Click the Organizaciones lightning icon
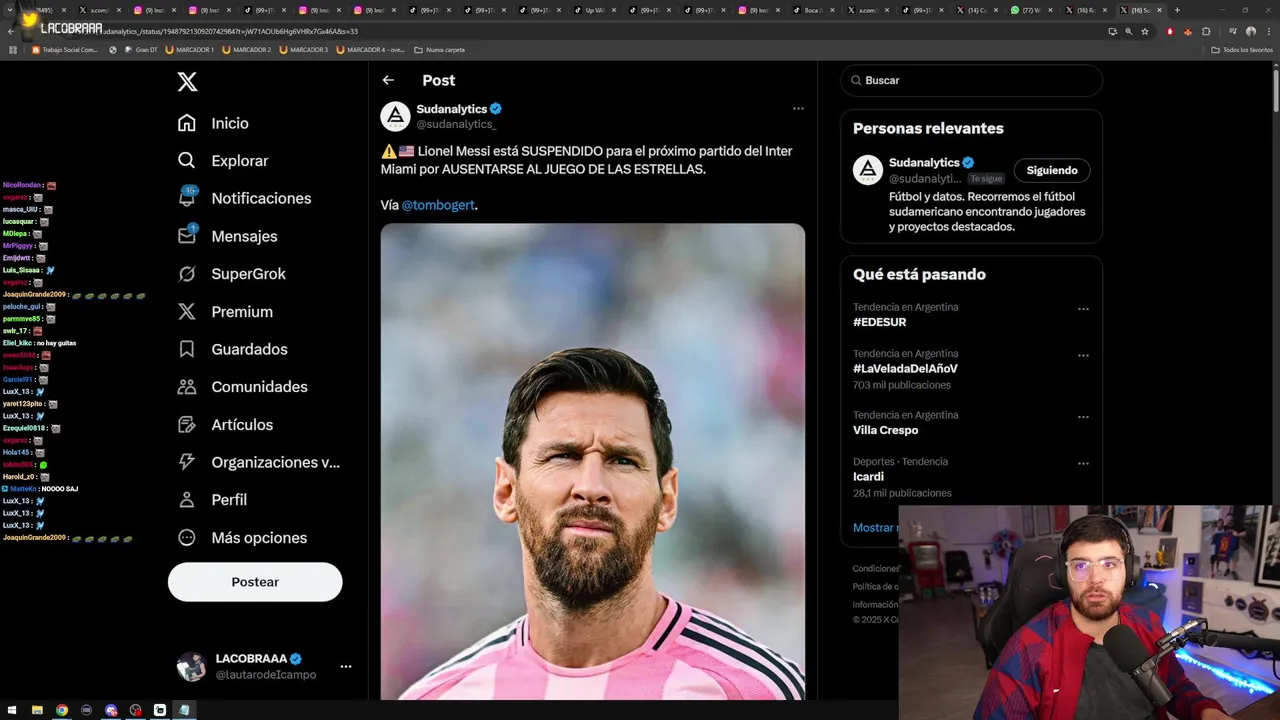 point(187,462)
